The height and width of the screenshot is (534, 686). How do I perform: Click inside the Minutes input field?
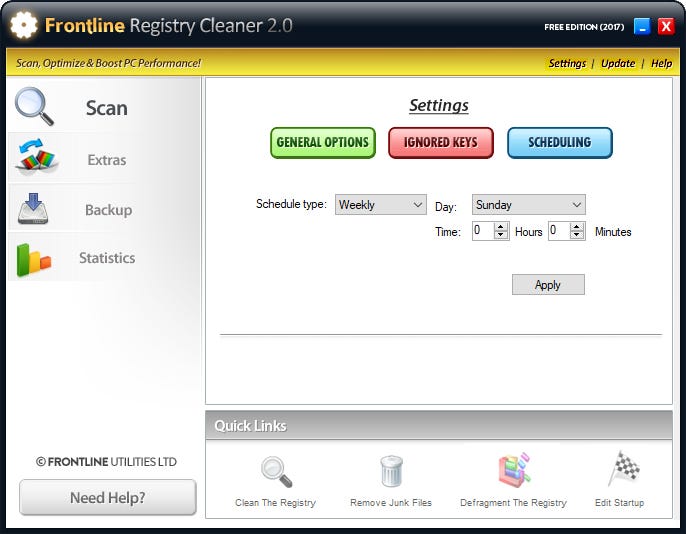[x=560, y=231]
